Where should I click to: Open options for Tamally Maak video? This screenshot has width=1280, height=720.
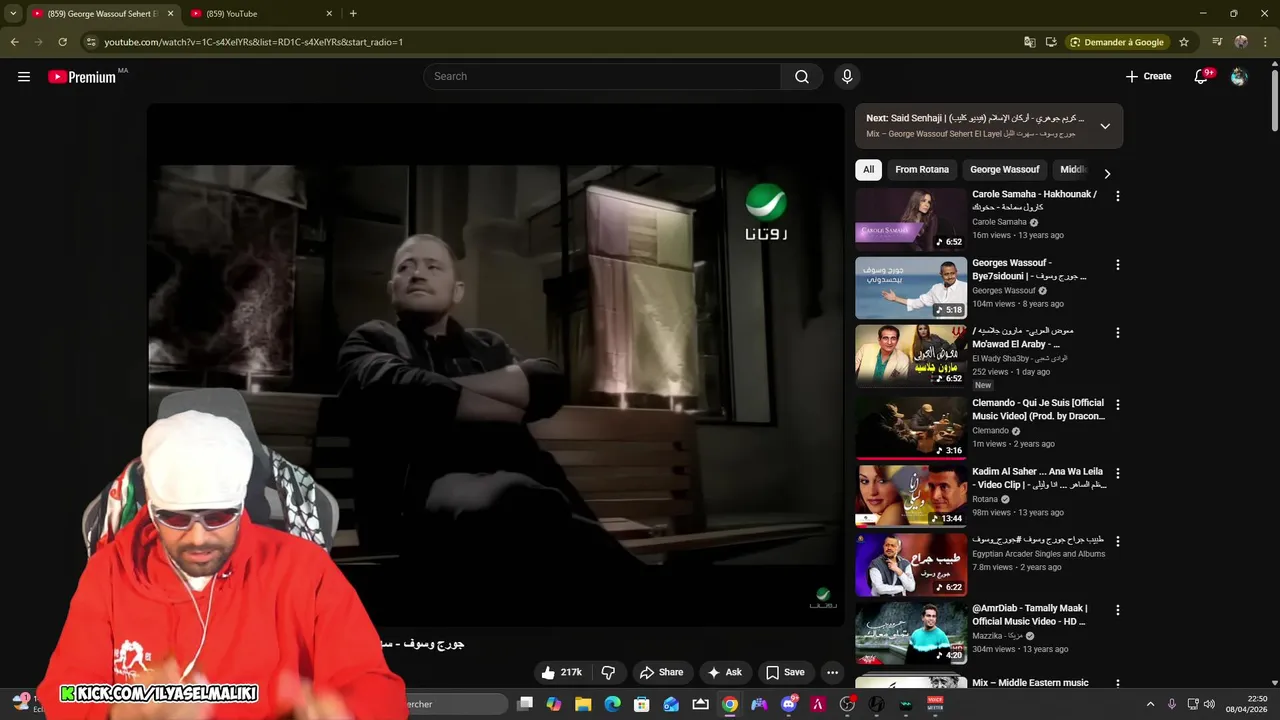[x=1118, y=610]
